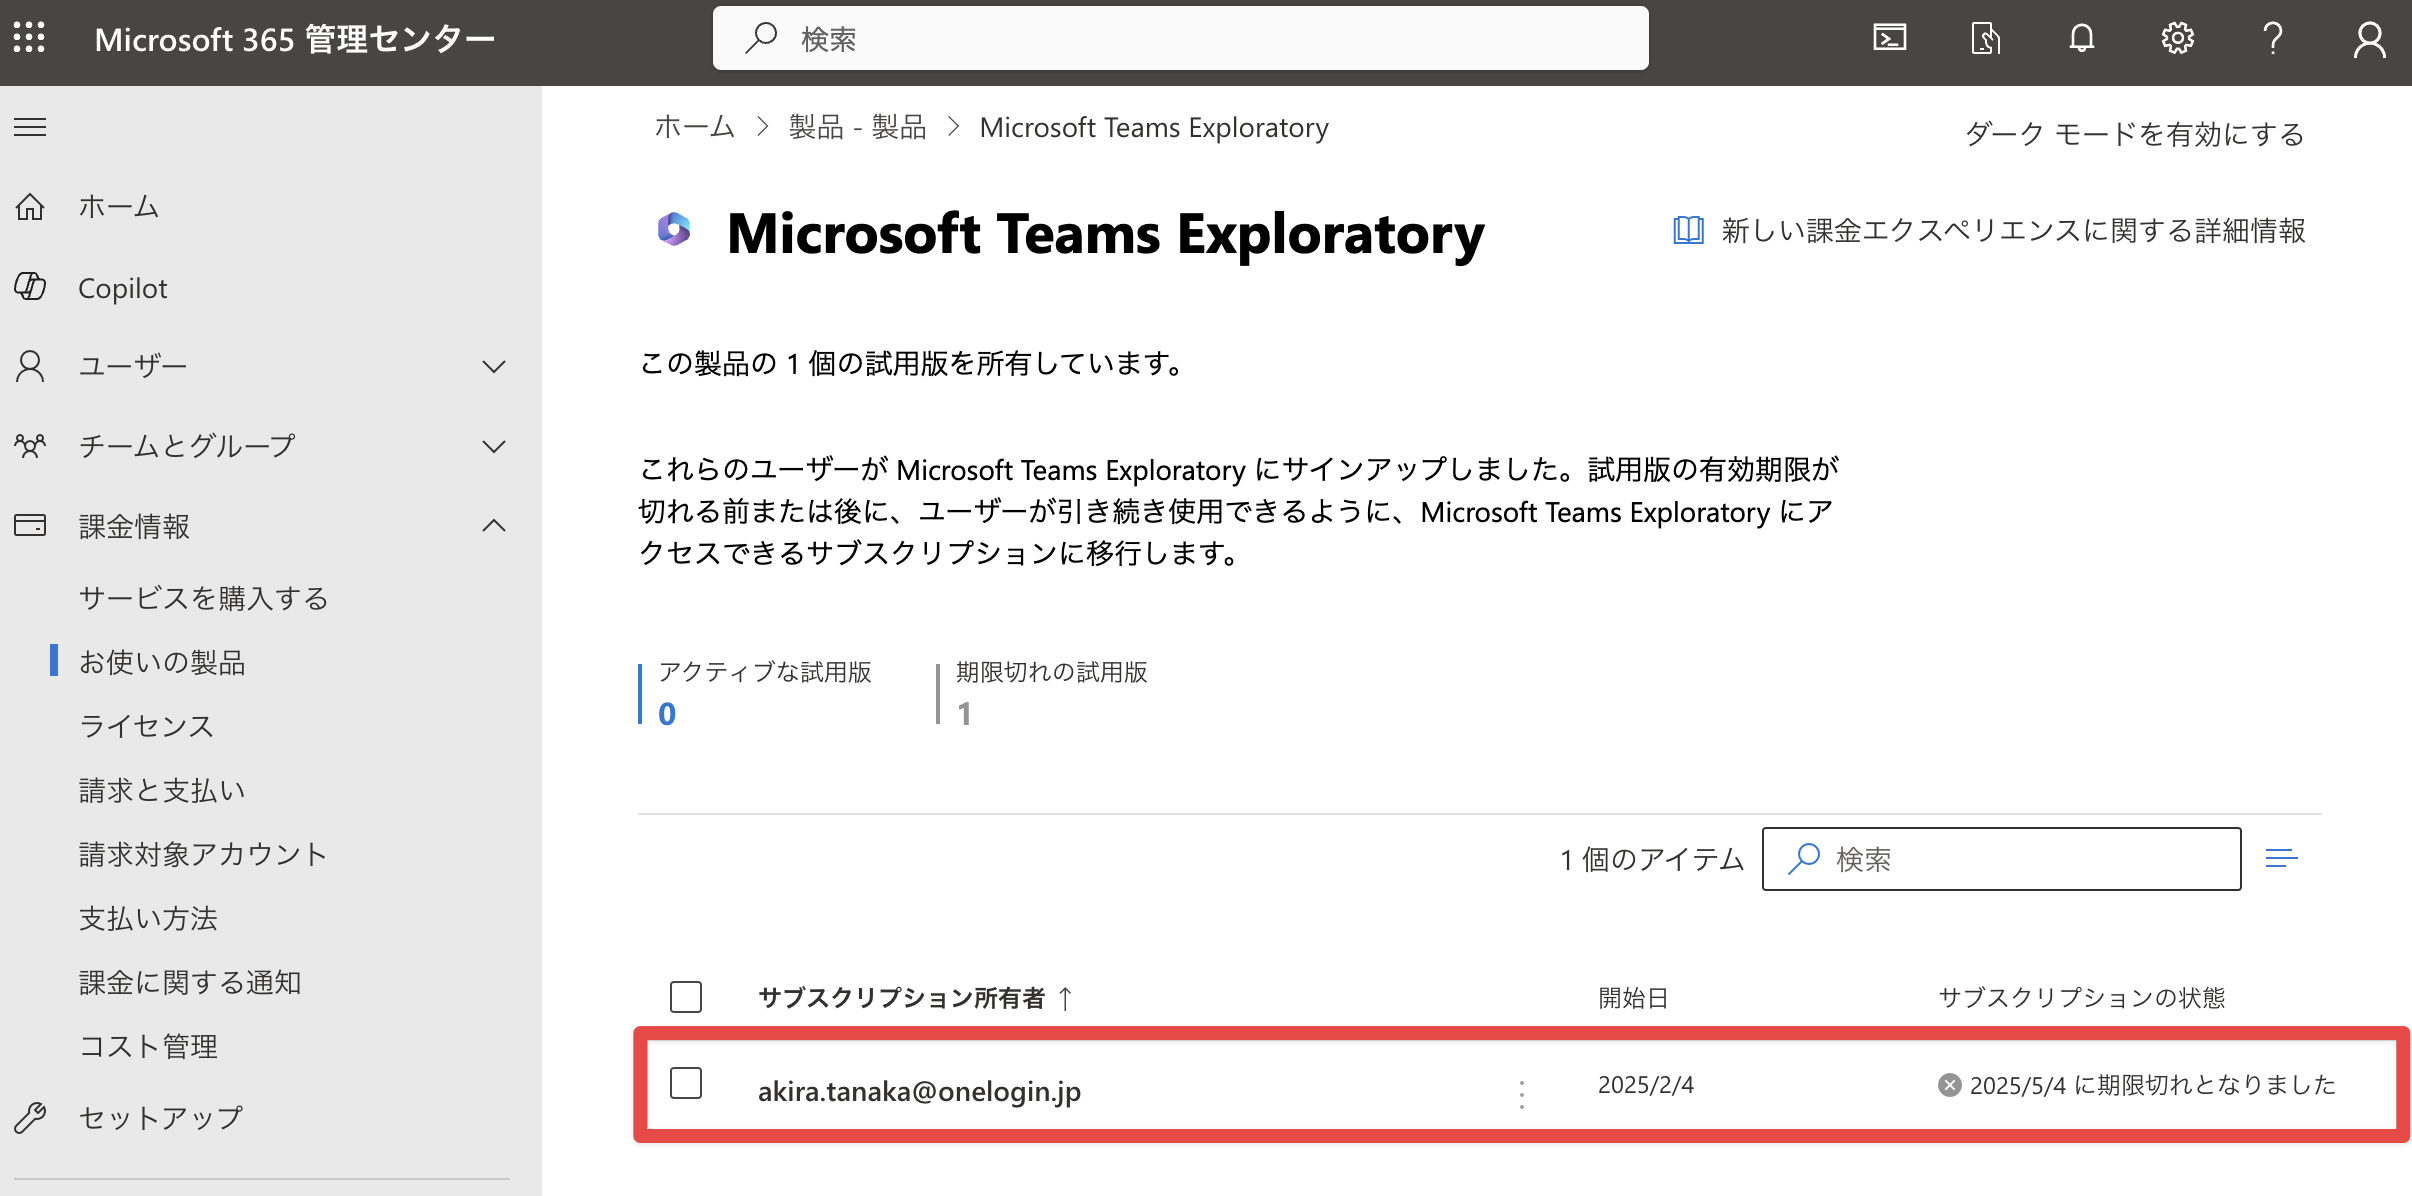Click ホーム breadcrumb link

[x=695, y=127]
